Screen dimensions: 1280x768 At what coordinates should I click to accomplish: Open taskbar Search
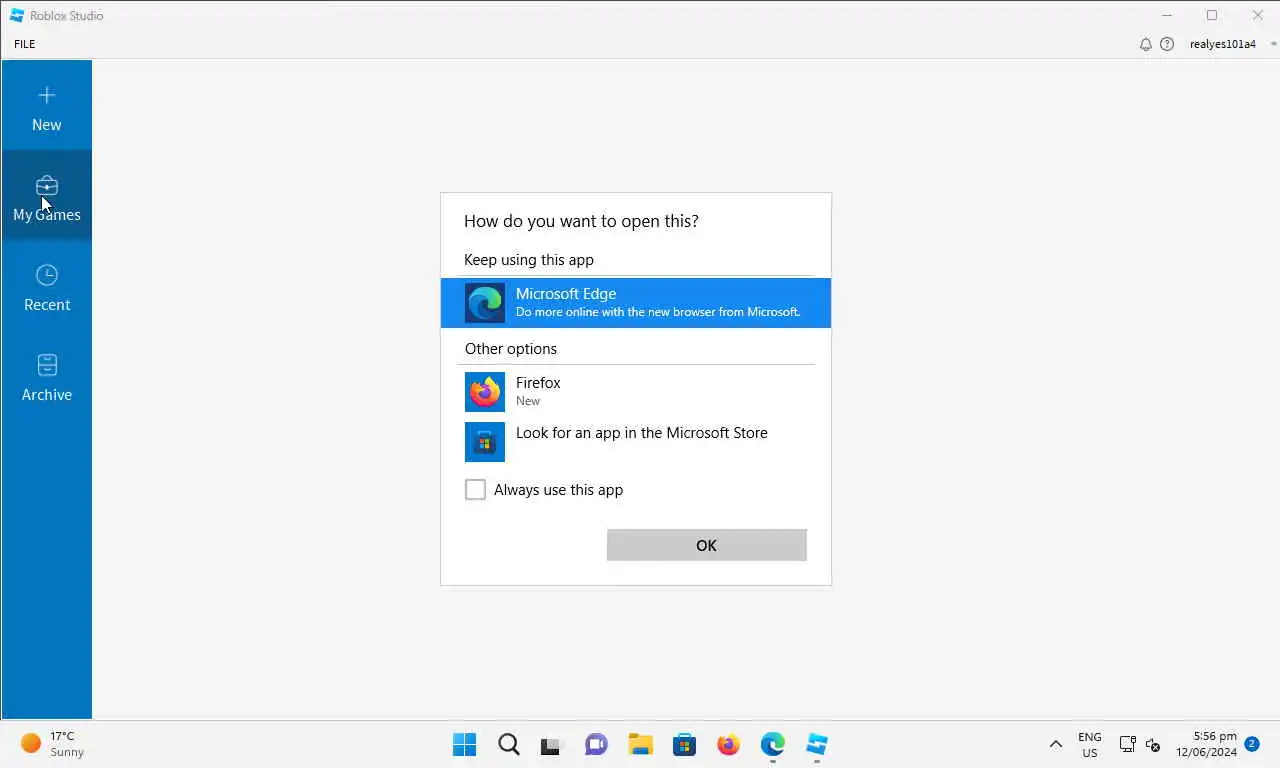click(x=509, y=745)
